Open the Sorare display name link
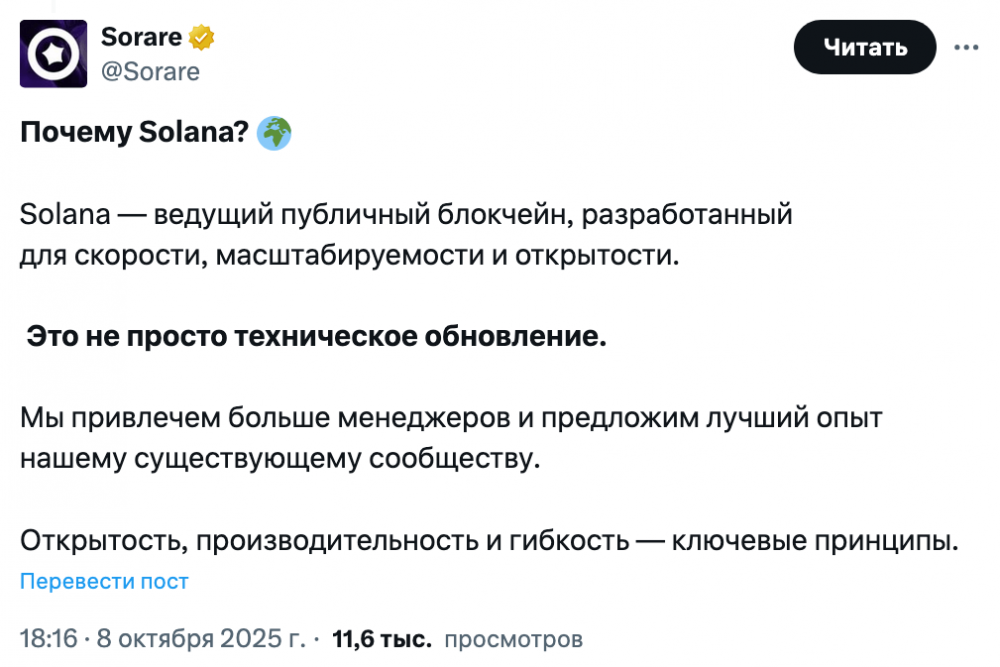The width and height of the screenshot is (1000, 667). click(x=141, y=38)
